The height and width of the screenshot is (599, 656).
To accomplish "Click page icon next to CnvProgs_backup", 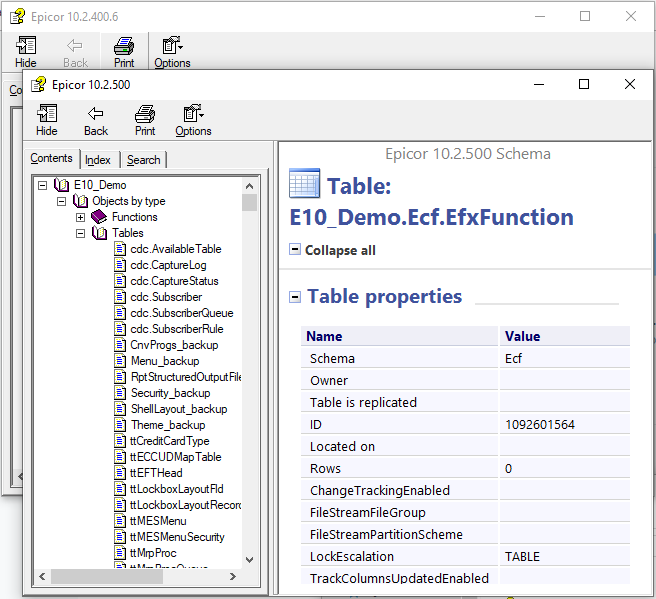I will point(120,345).
